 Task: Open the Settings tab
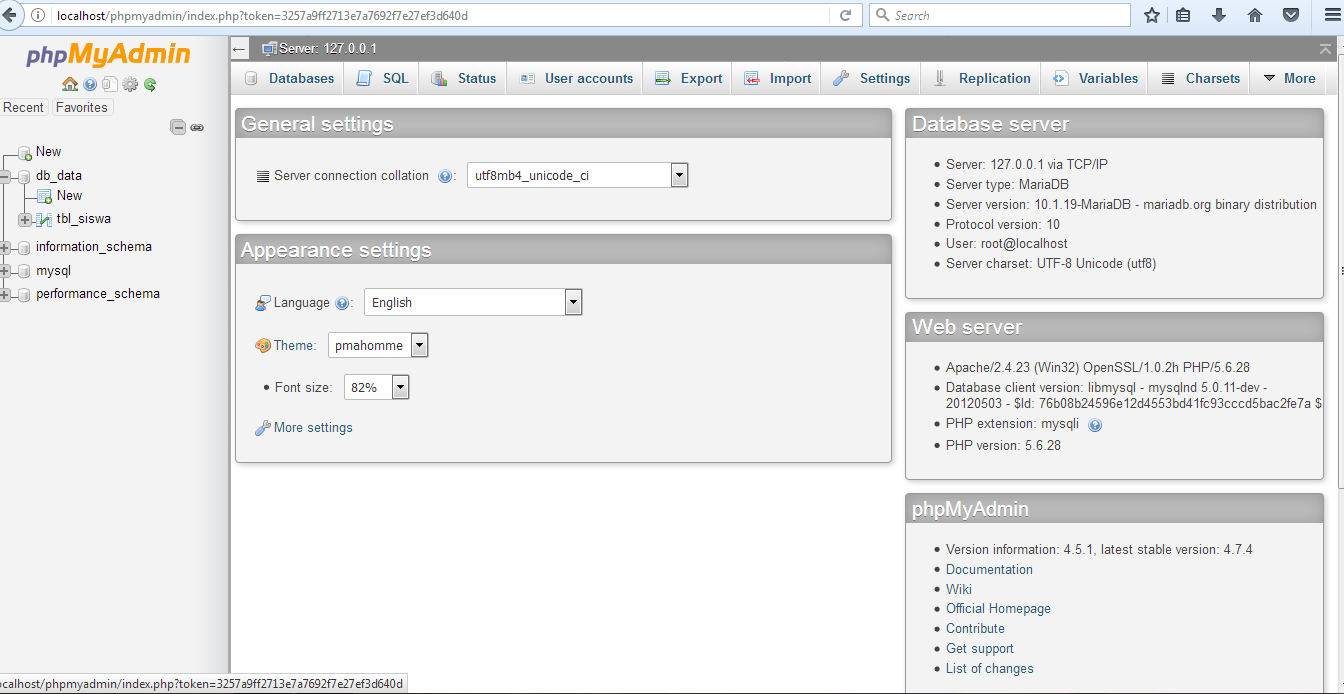tap(871, 78)
